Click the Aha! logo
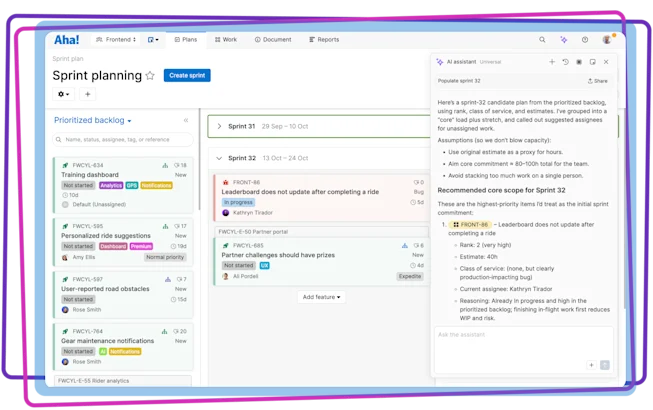The width and height of the screenshot is (653, 410). pyautogui.click(x=66, y=40)
